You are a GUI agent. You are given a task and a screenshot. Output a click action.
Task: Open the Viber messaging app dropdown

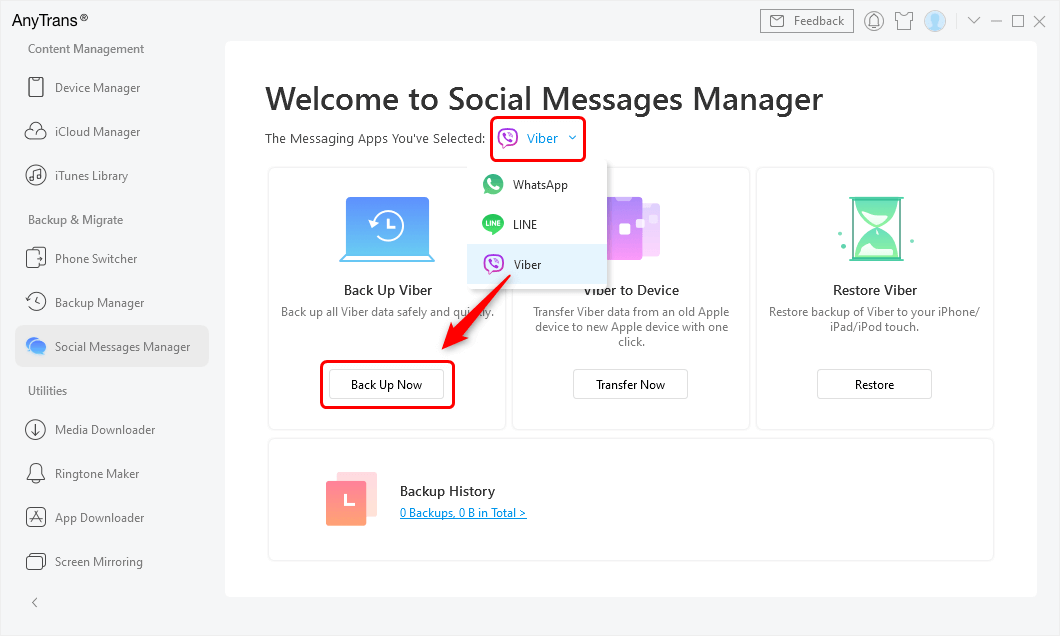[x=537, y=139]
